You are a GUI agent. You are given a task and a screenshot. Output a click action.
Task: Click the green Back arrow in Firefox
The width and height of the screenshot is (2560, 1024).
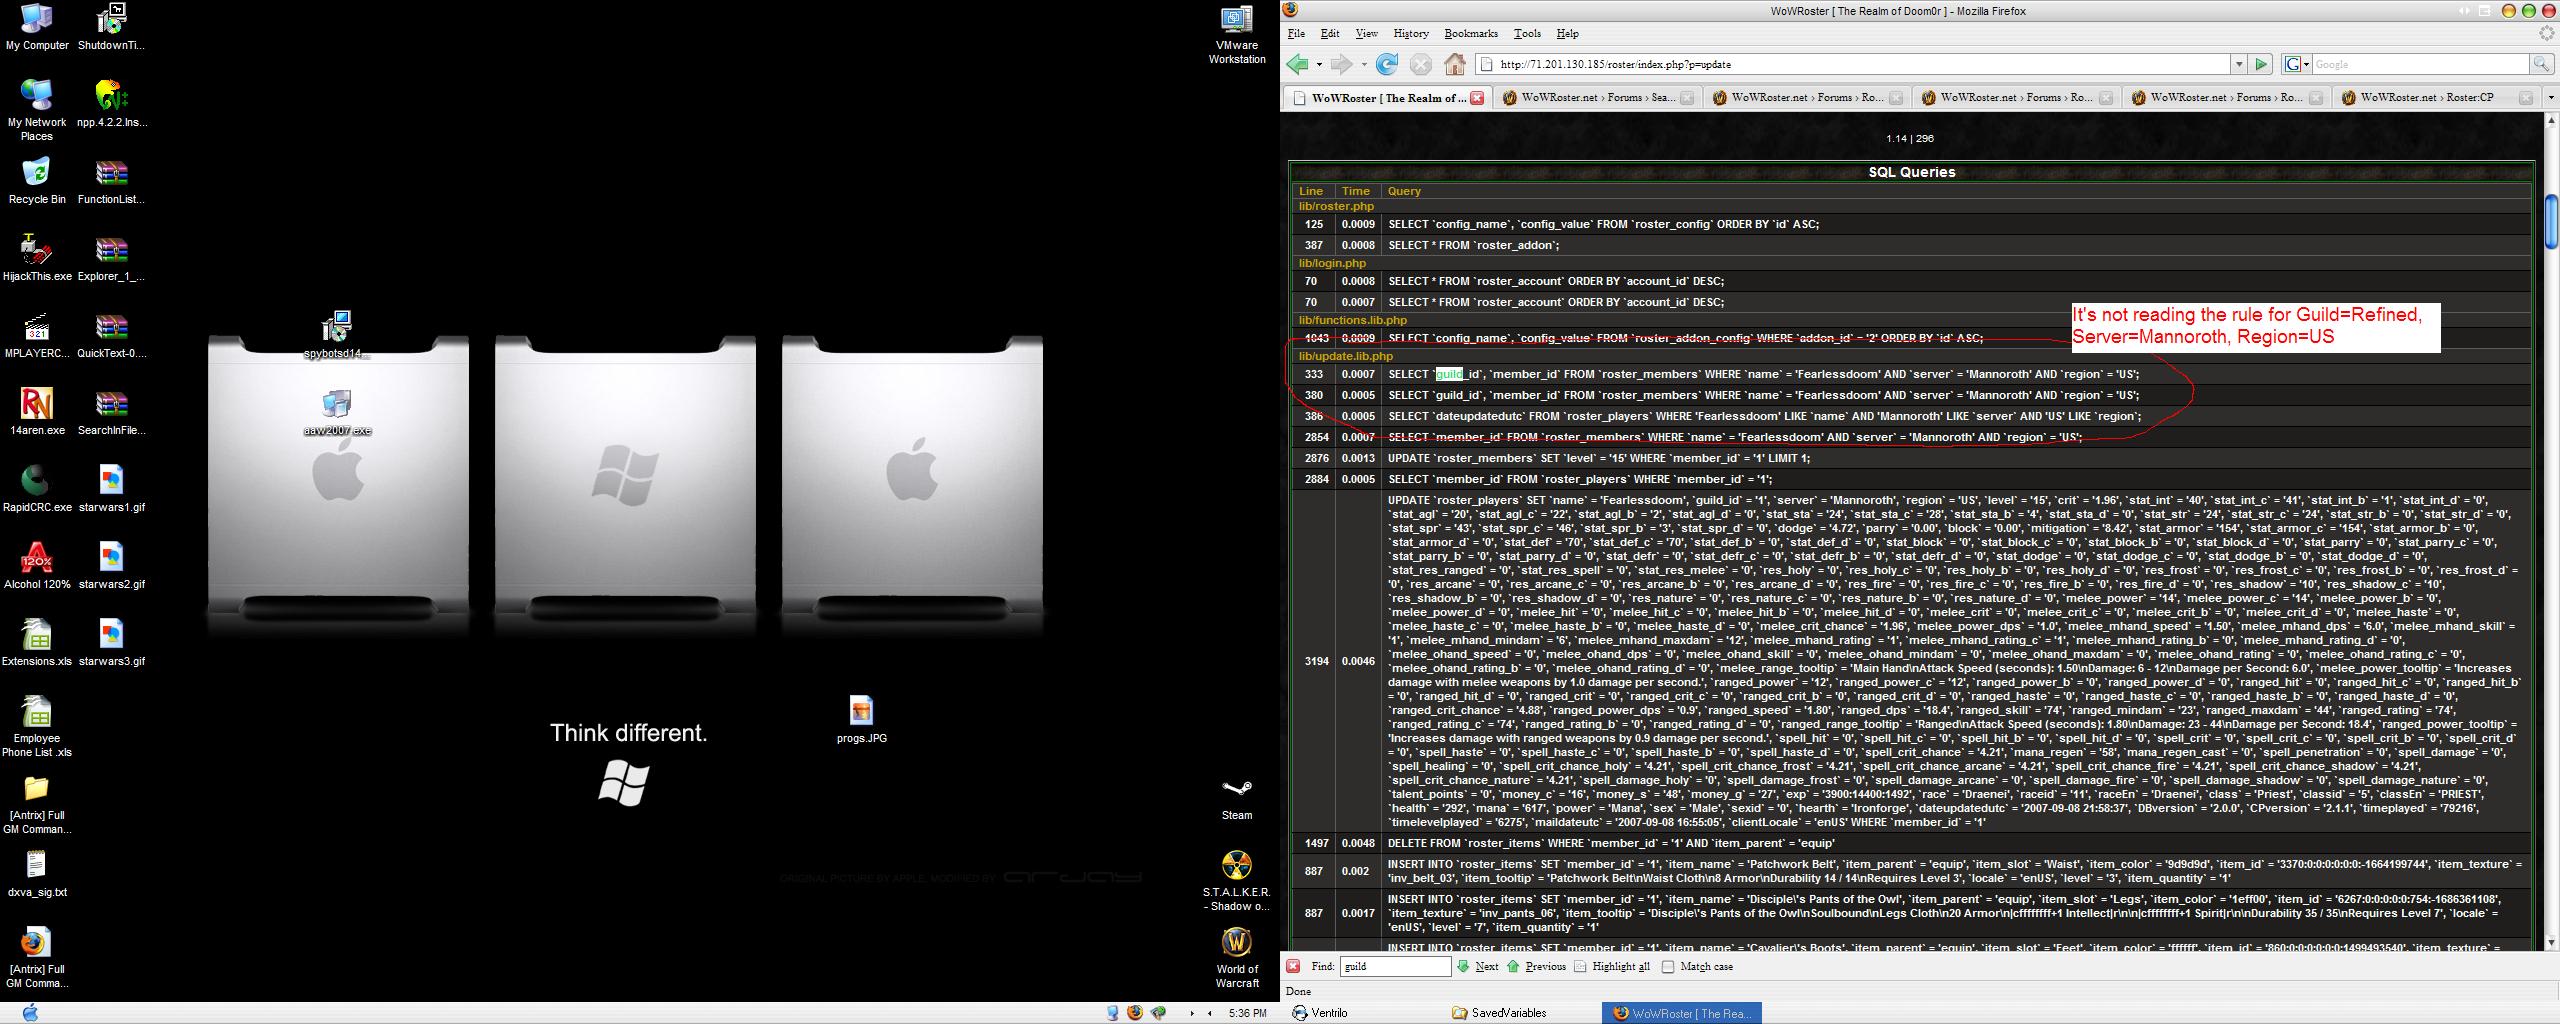(x=1297, y=64)
